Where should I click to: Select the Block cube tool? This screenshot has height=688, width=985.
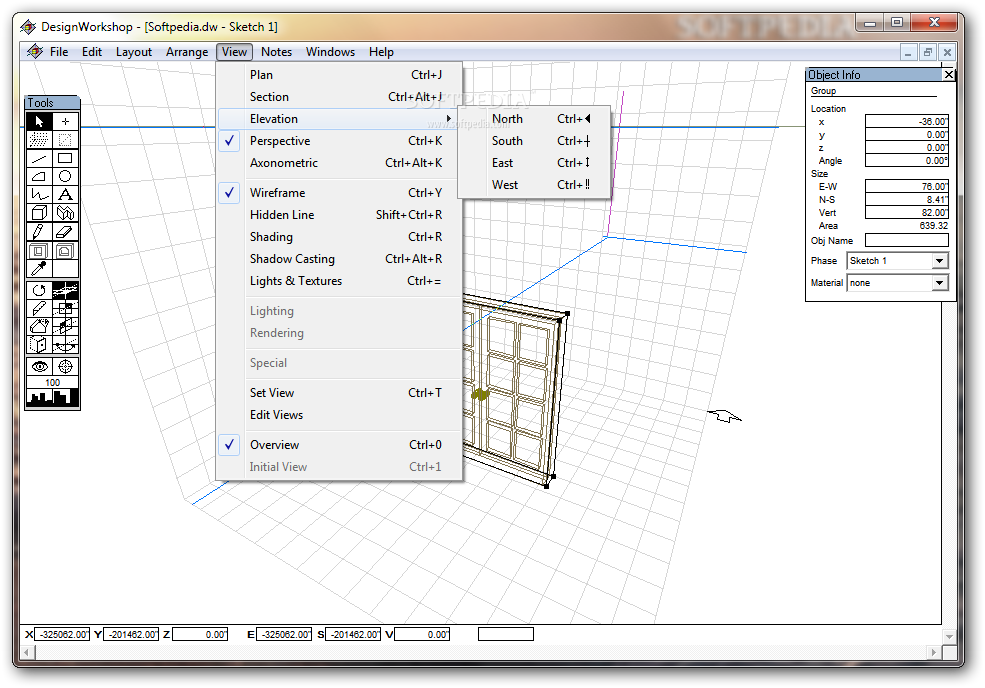39,213
